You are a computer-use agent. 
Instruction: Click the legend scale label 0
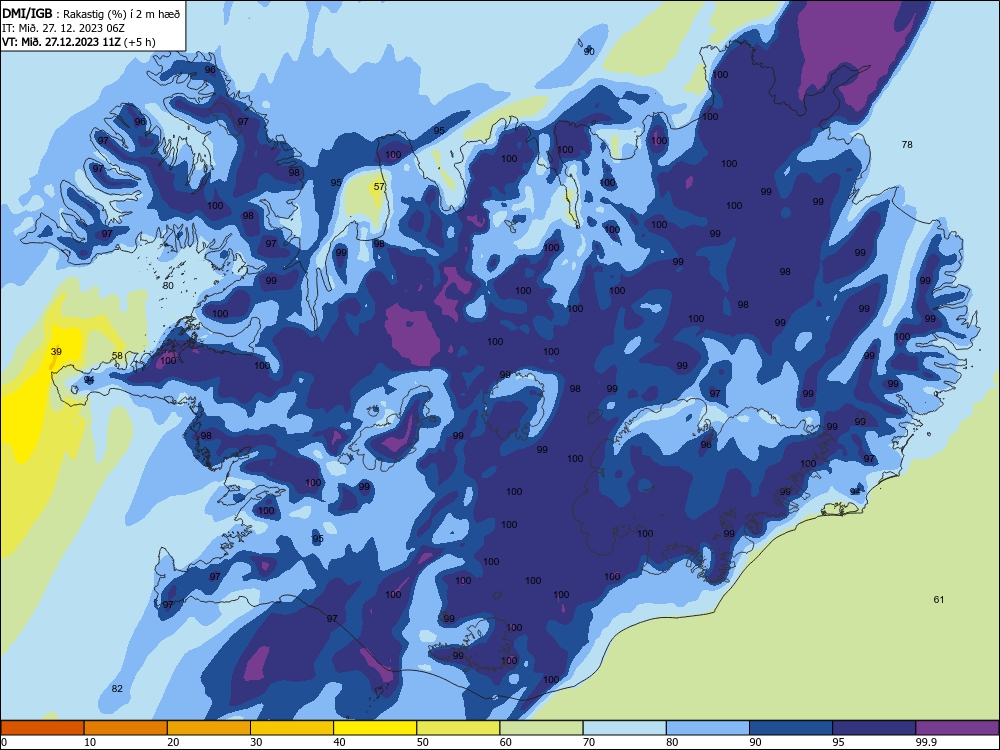point(4,742)
